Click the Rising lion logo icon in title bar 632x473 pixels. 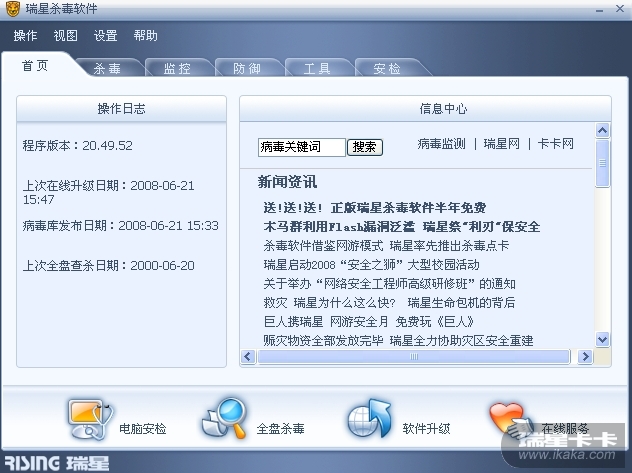click(12, 8)
